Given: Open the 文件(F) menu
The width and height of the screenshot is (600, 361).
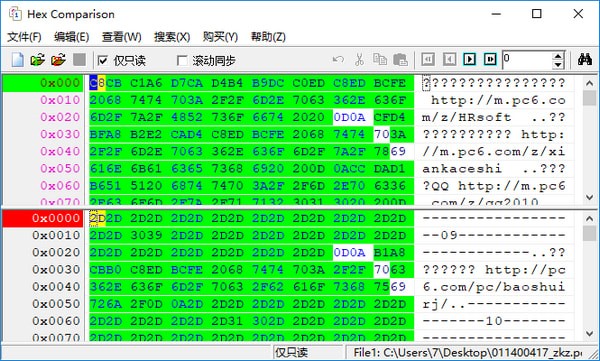Looking at the screenshot, I should coord(24,37).
